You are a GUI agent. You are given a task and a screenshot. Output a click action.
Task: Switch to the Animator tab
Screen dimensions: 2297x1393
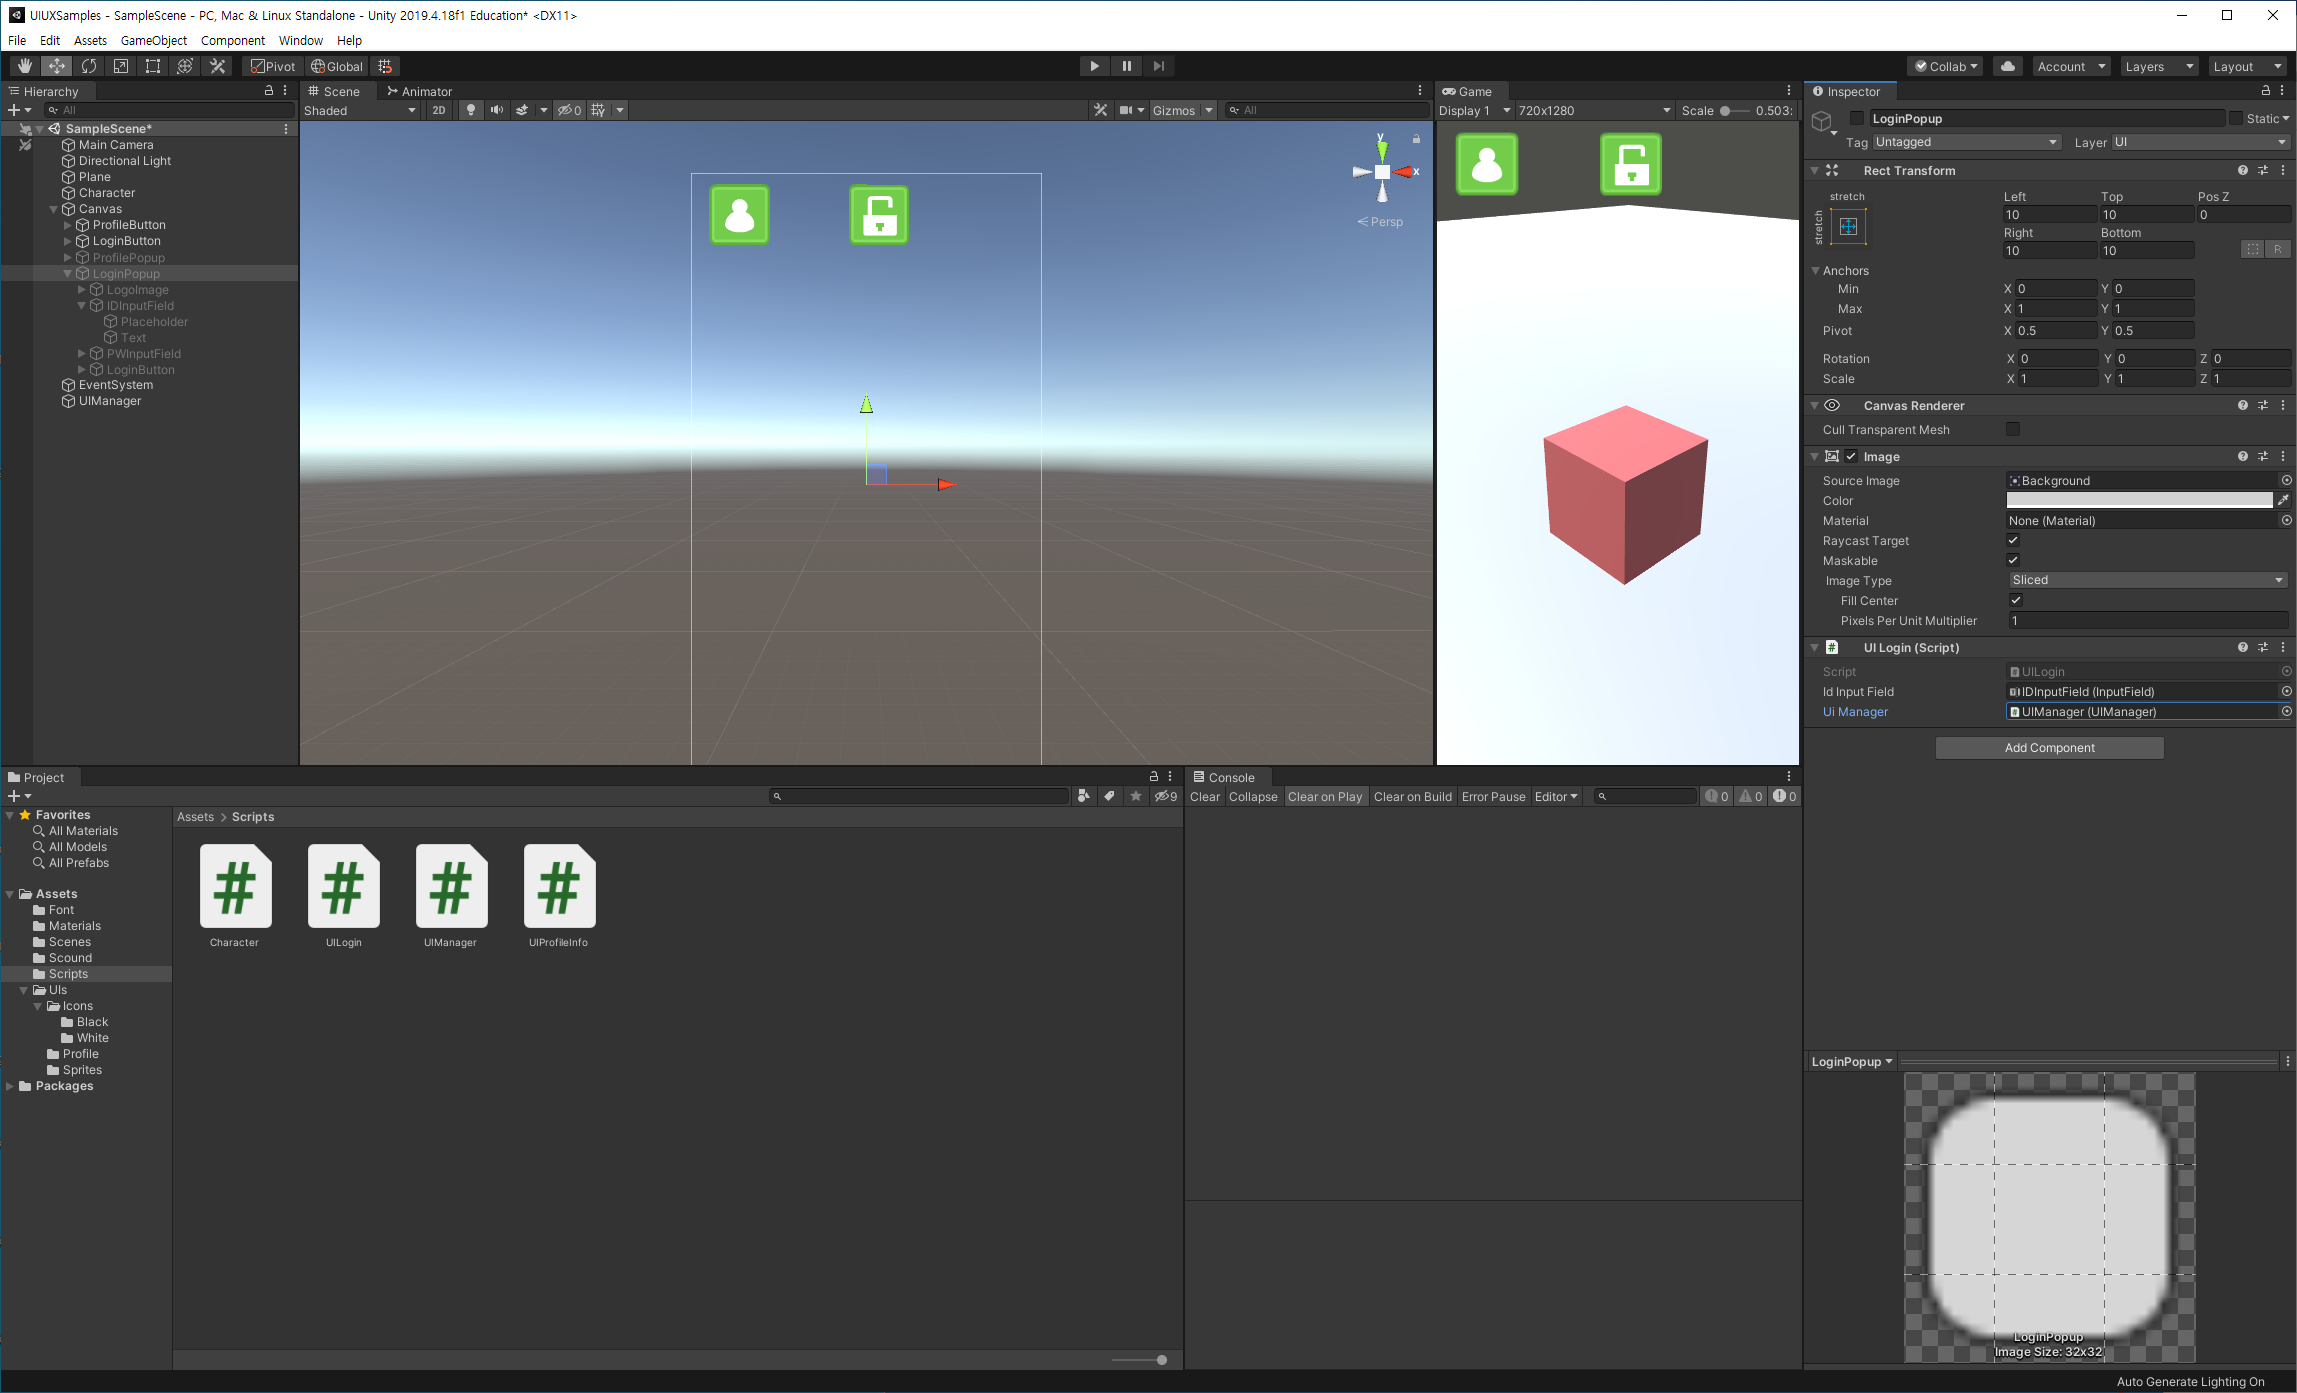(420, 91)
